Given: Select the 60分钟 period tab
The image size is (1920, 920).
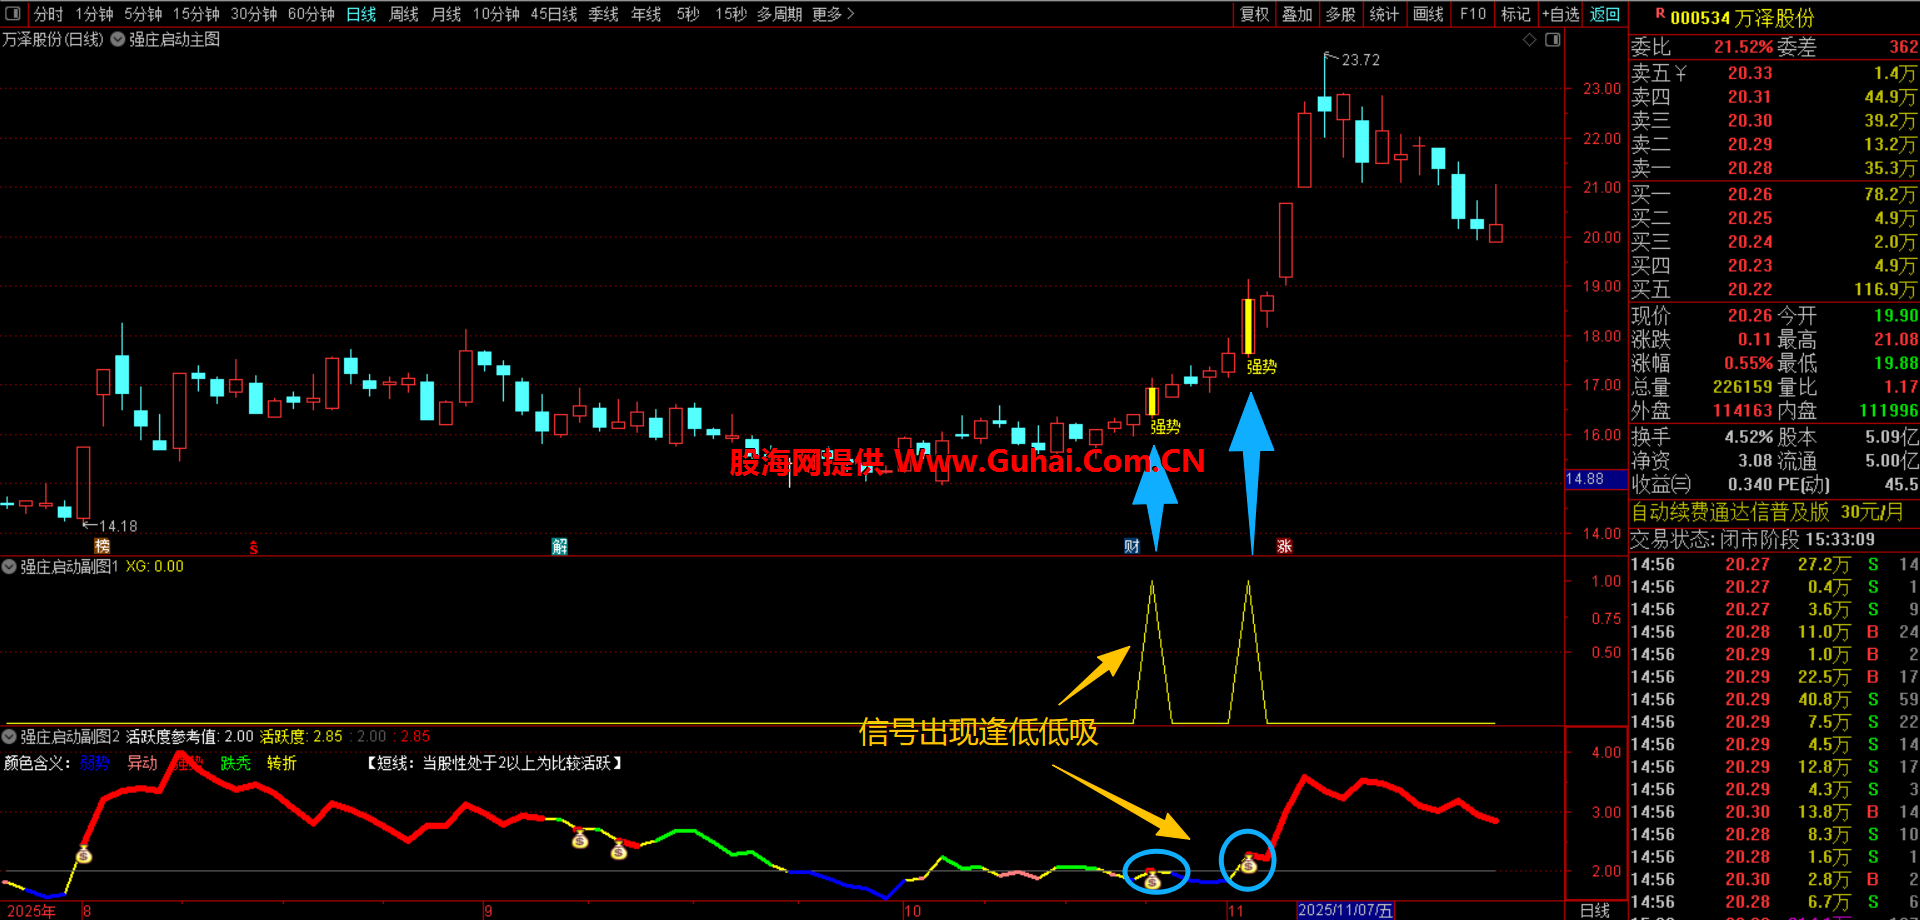Looking at the screenshot, I should tap(311, 14).
